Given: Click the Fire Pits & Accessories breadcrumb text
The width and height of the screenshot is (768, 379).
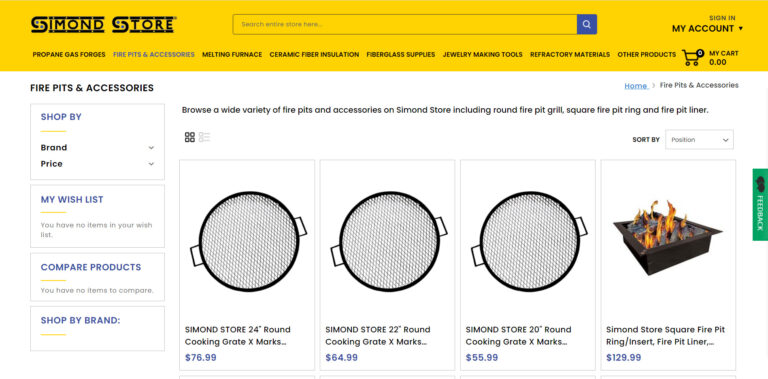Looking at the screenshot, I should pyautogui.click(x=699, y=85).
